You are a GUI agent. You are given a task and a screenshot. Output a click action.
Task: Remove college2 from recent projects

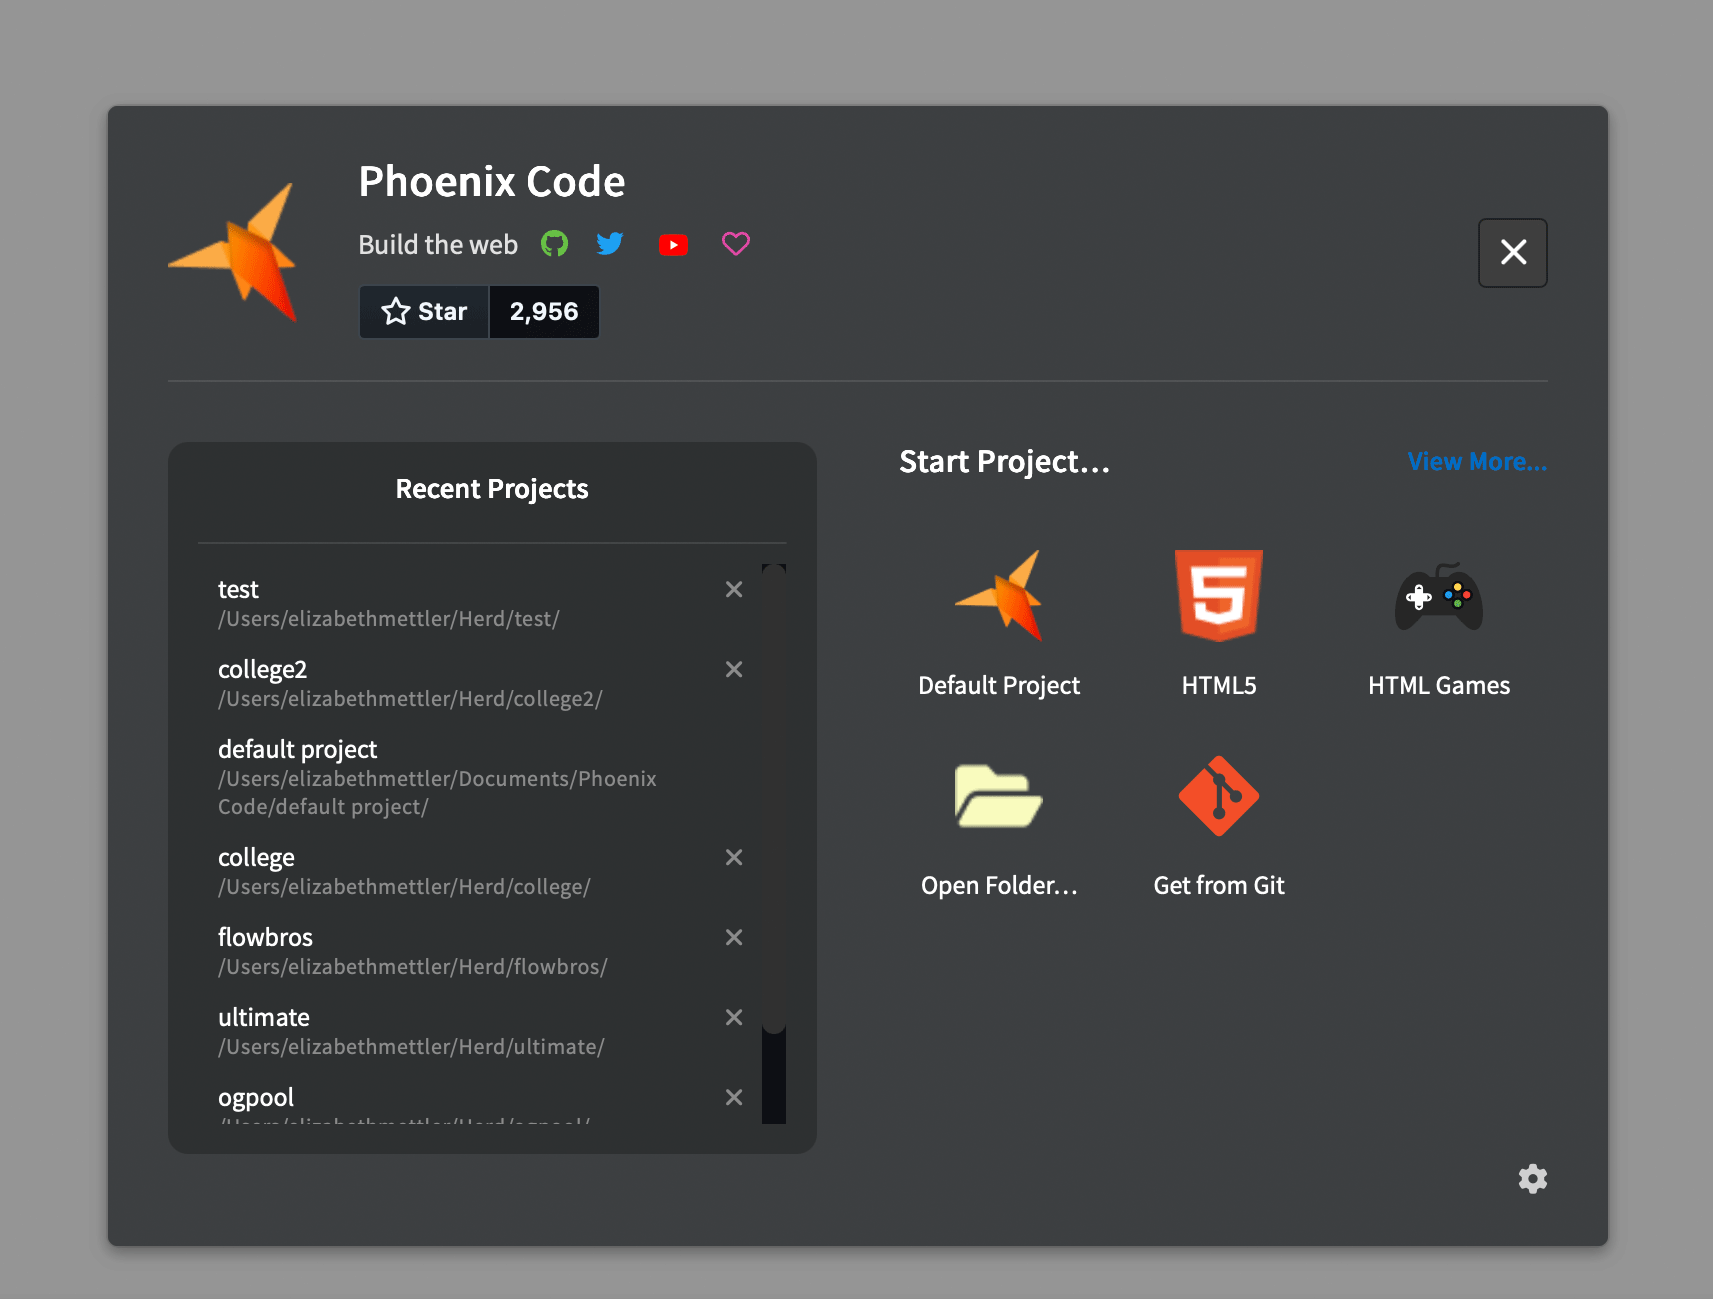(x=734, y=670)
